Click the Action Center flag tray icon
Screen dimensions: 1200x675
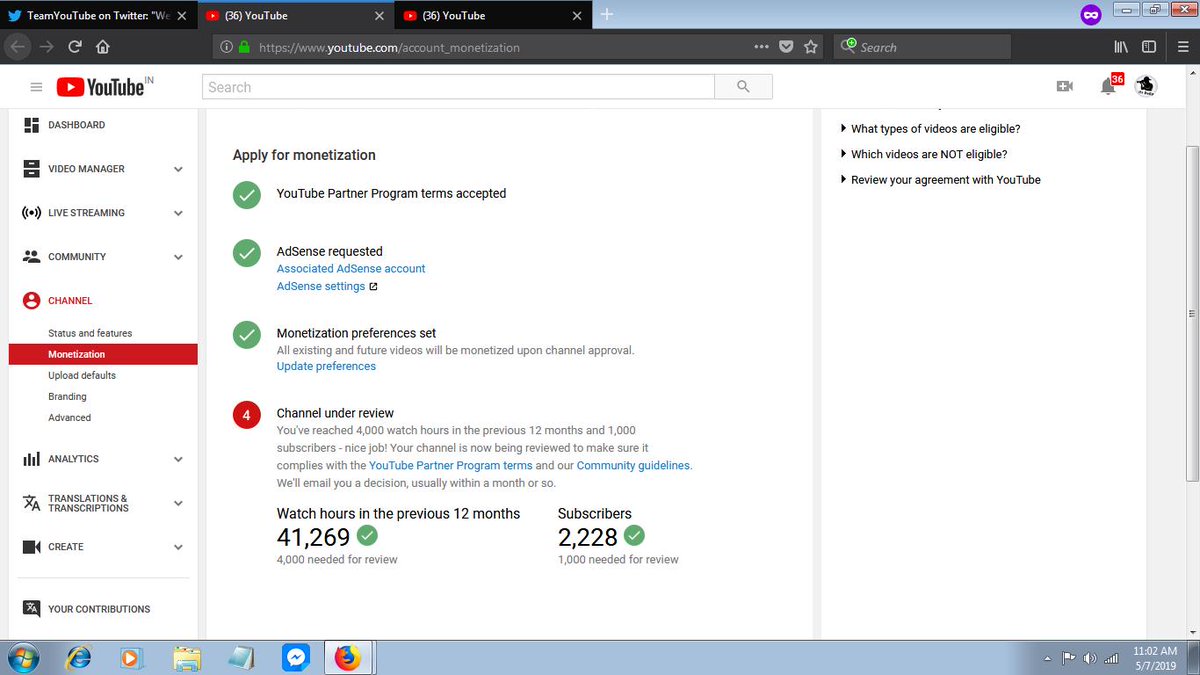(x=1068, y=658)
